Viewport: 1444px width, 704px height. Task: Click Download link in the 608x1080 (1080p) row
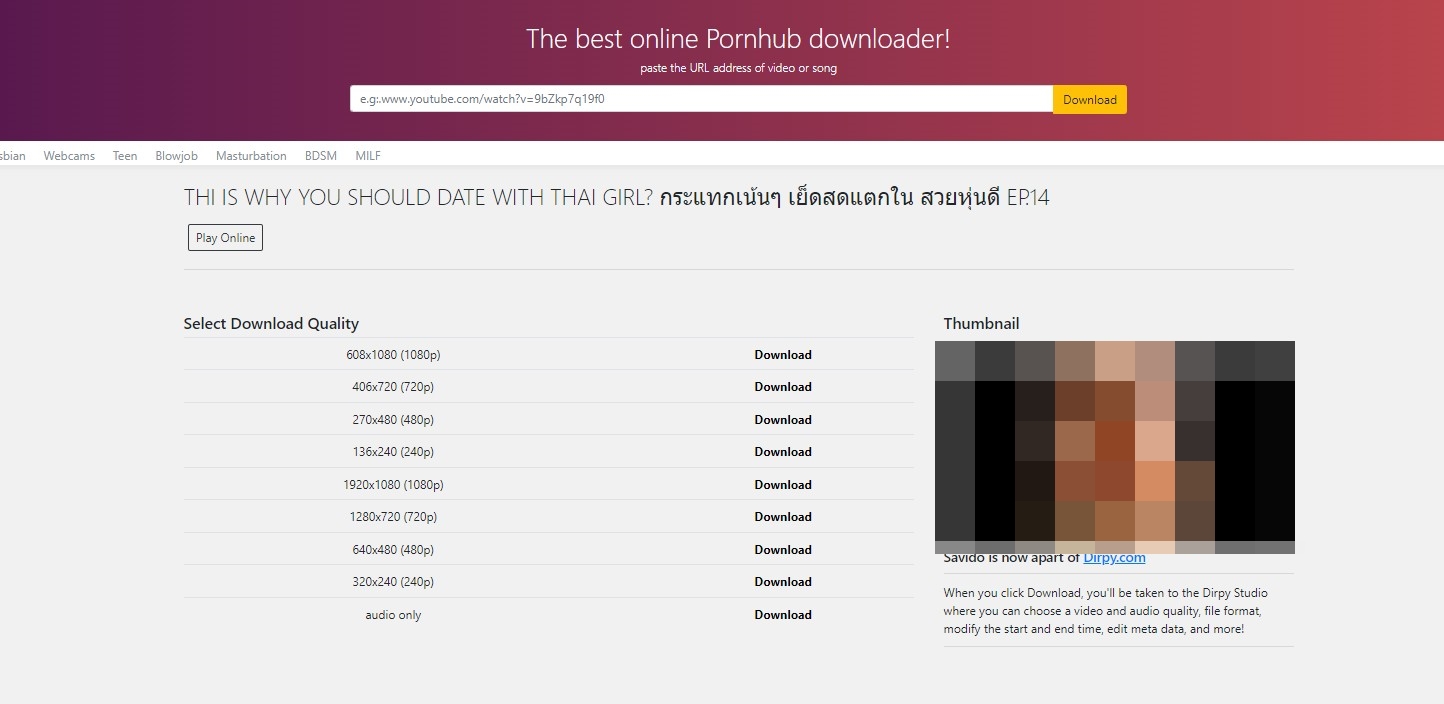783,355
